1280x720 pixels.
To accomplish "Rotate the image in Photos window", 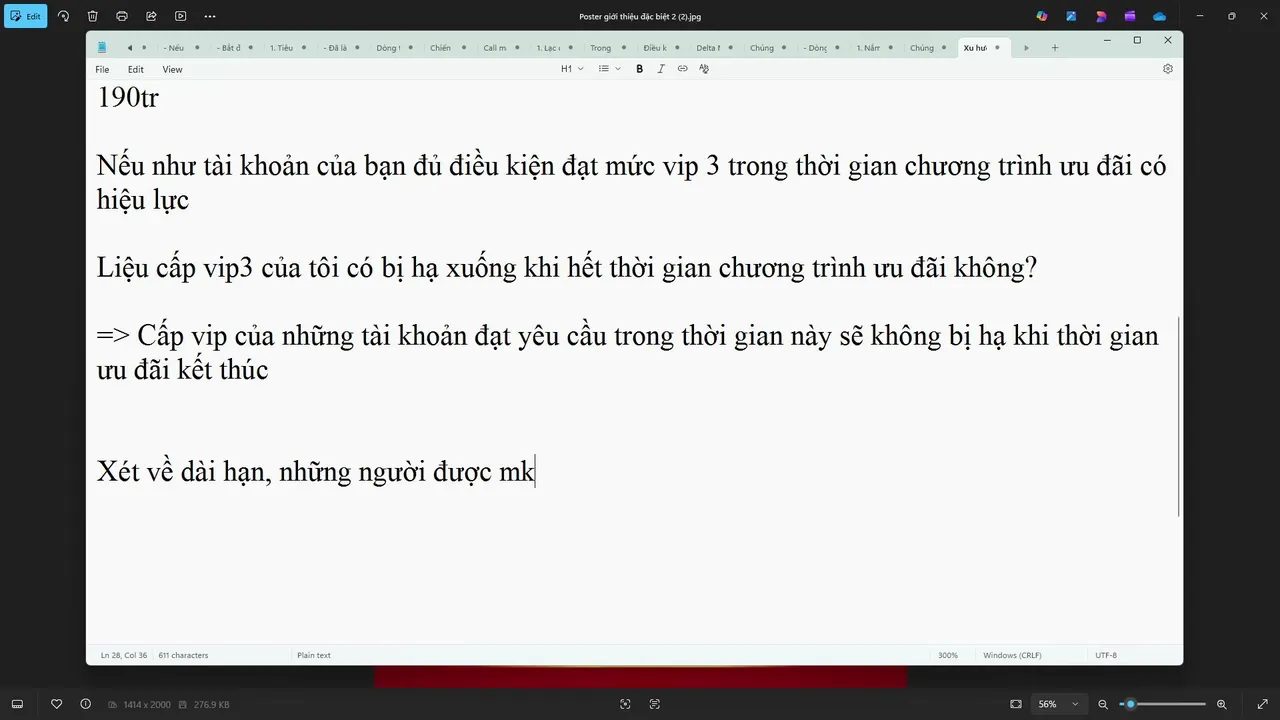I will coord(63,16).
